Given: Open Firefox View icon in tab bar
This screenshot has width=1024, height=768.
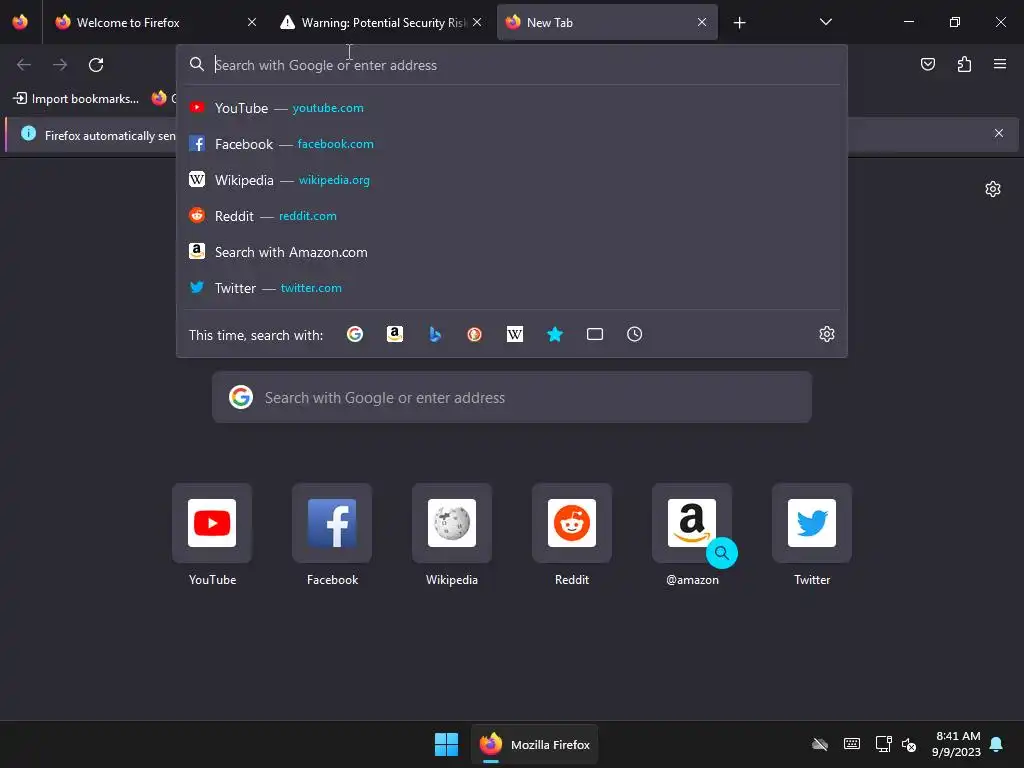Looking at the screenshot, I should [x=20, y=22].
